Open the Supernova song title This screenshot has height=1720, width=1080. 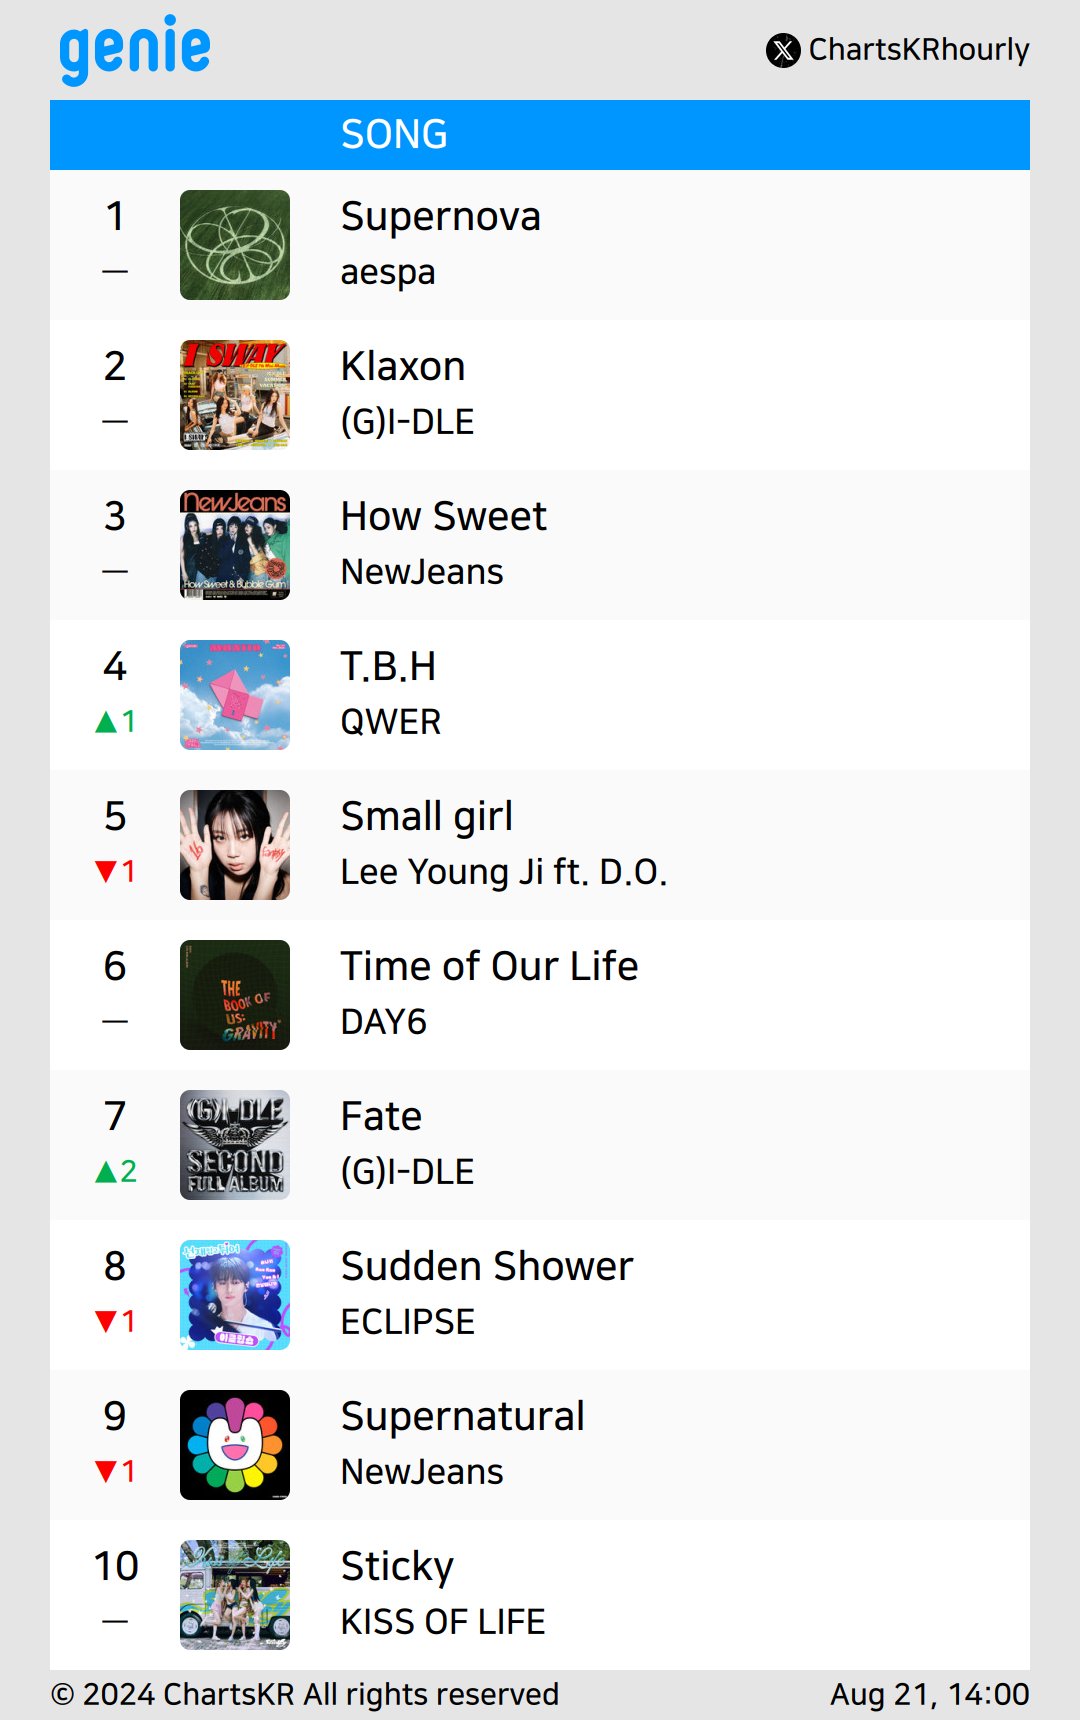(440, 217)
